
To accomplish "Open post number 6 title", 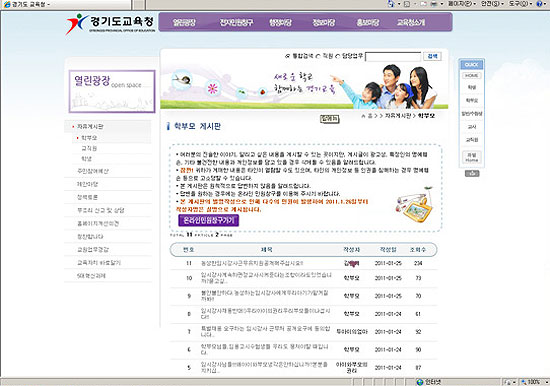I will [x=264, y=350].
